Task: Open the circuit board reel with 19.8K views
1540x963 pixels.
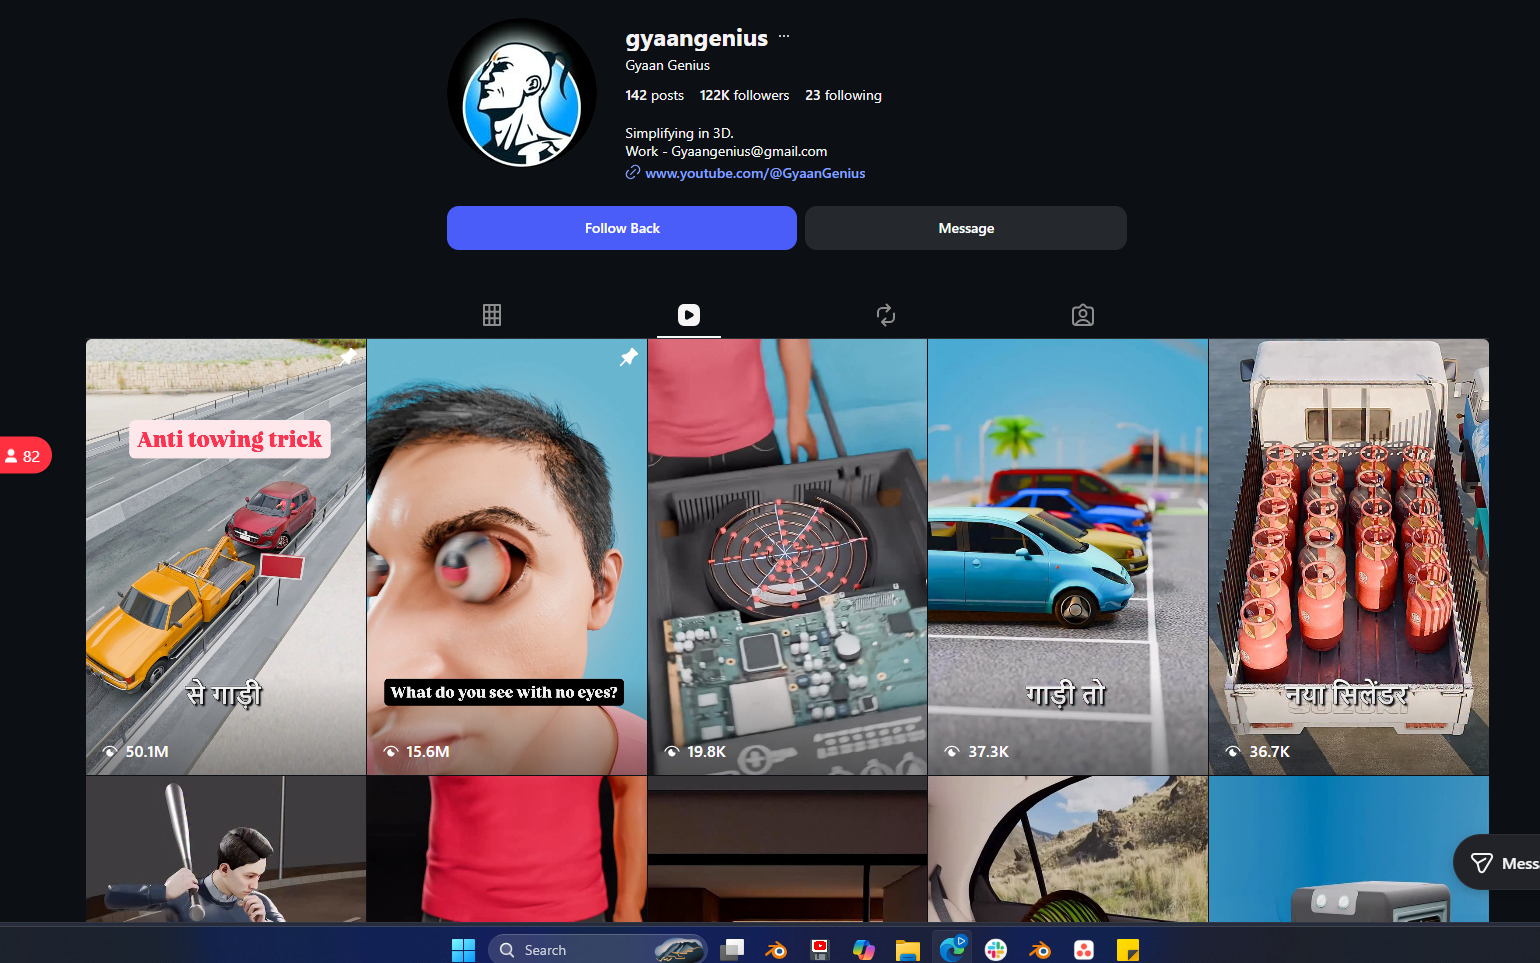Action: [787, 557]
